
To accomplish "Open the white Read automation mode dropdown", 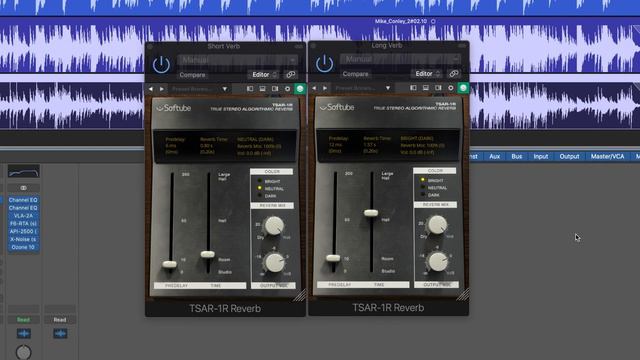I will tap(60, 320).
